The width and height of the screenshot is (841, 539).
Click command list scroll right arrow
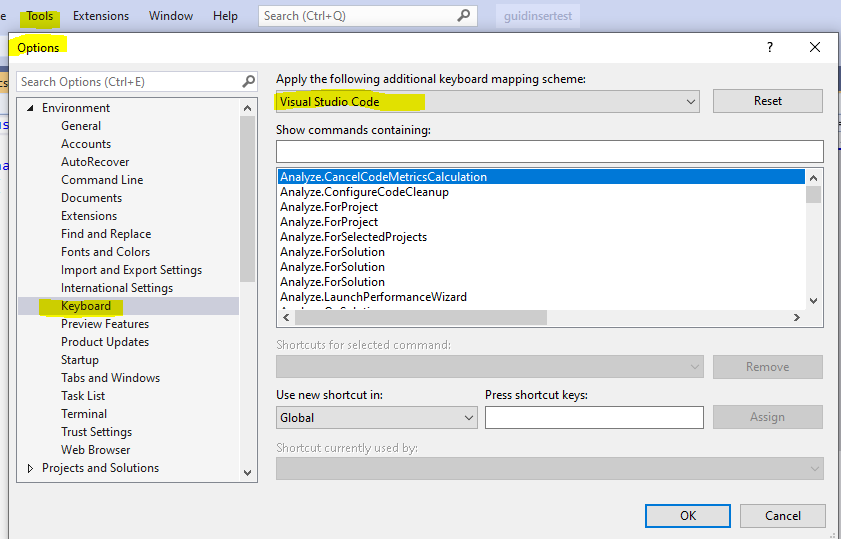[797, 318]
